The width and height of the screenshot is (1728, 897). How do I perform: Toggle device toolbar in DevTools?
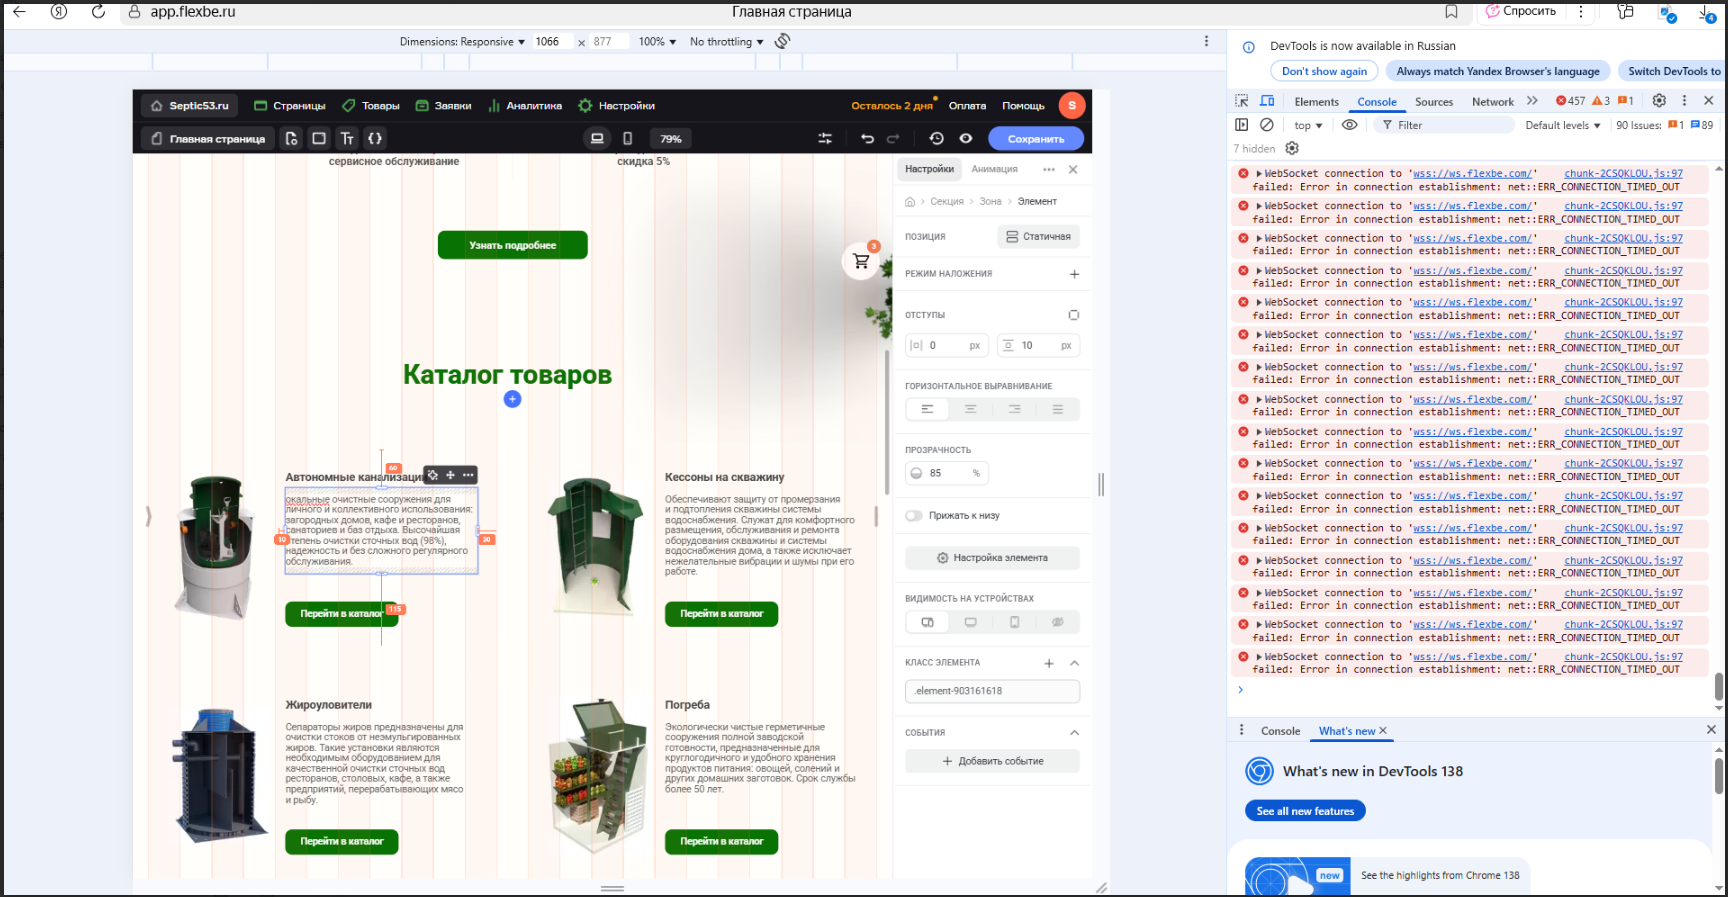[1267, 101]
